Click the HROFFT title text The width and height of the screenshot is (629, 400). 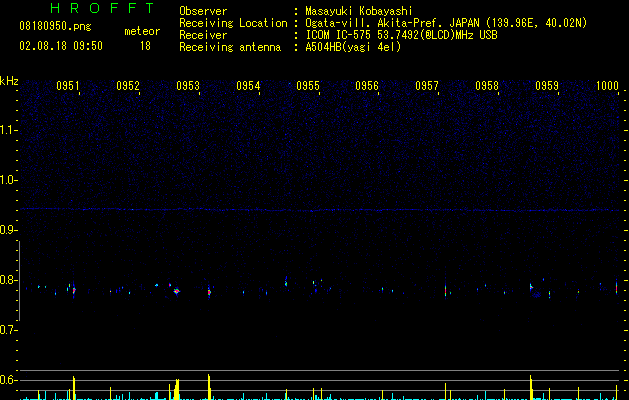[102, 8]
